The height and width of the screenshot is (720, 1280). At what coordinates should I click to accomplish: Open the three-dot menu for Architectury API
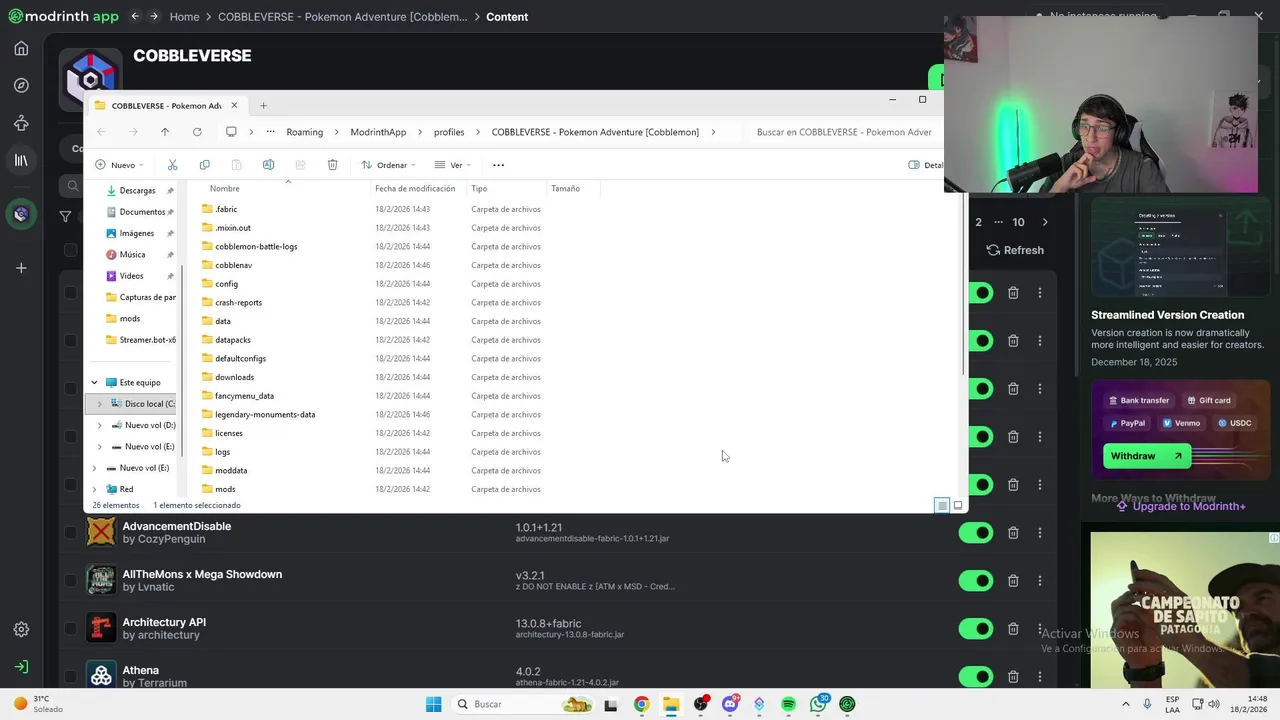[x=1040, y=628]
